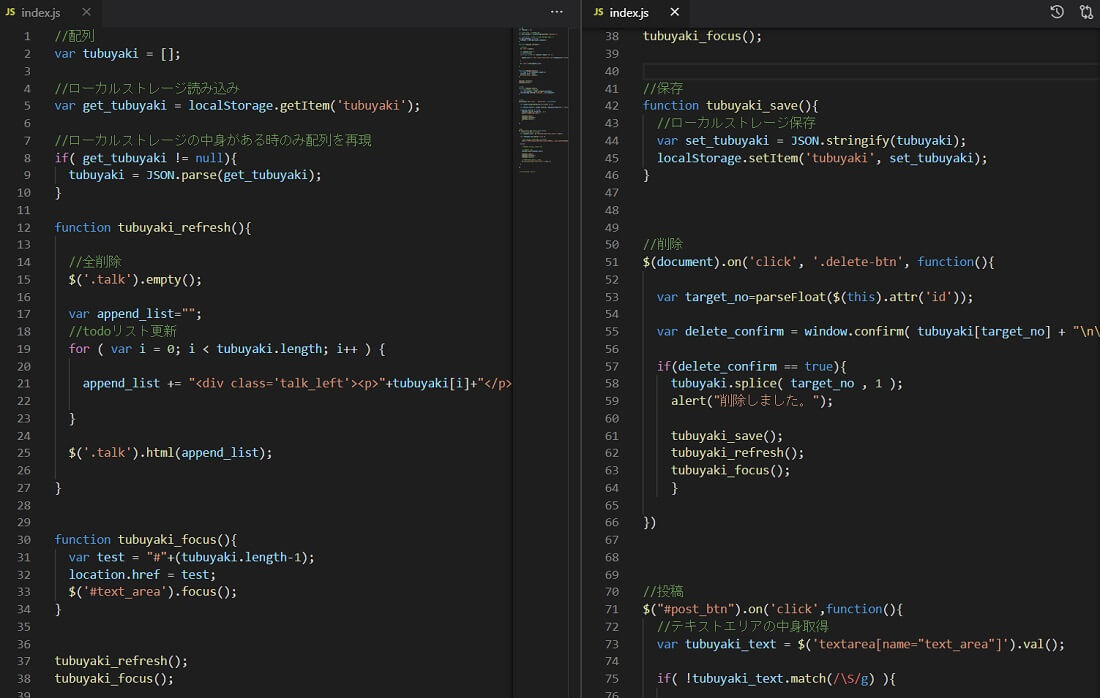
Task: Switch to the left index.js tab
Action: [x=42, y=13]
